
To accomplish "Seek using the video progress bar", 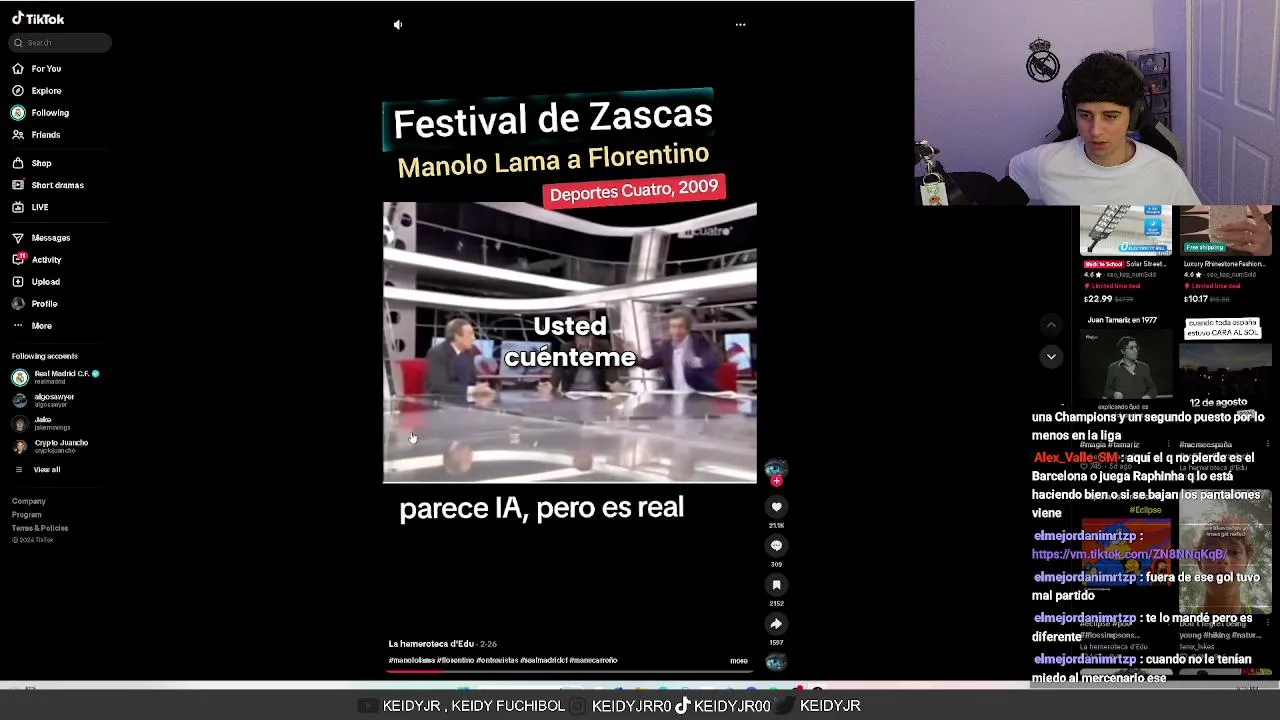I will click(570, 672).
